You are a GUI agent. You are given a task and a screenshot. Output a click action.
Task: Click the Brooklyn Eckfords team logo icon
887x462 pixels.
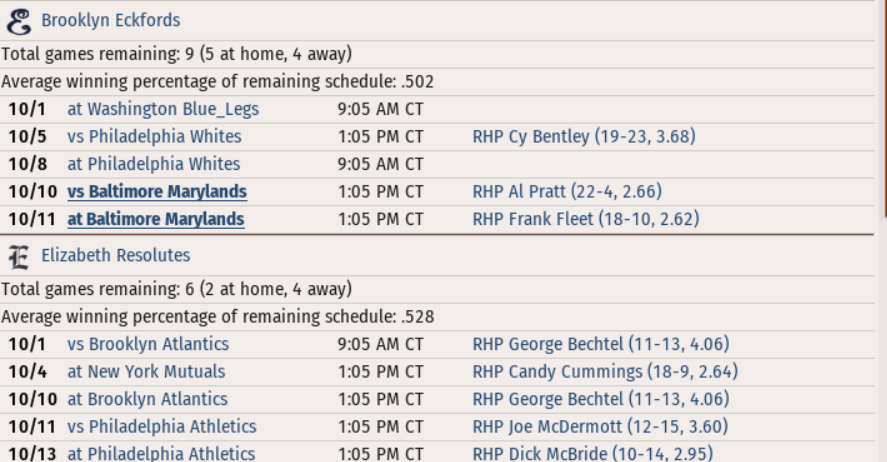coord(19,22)
